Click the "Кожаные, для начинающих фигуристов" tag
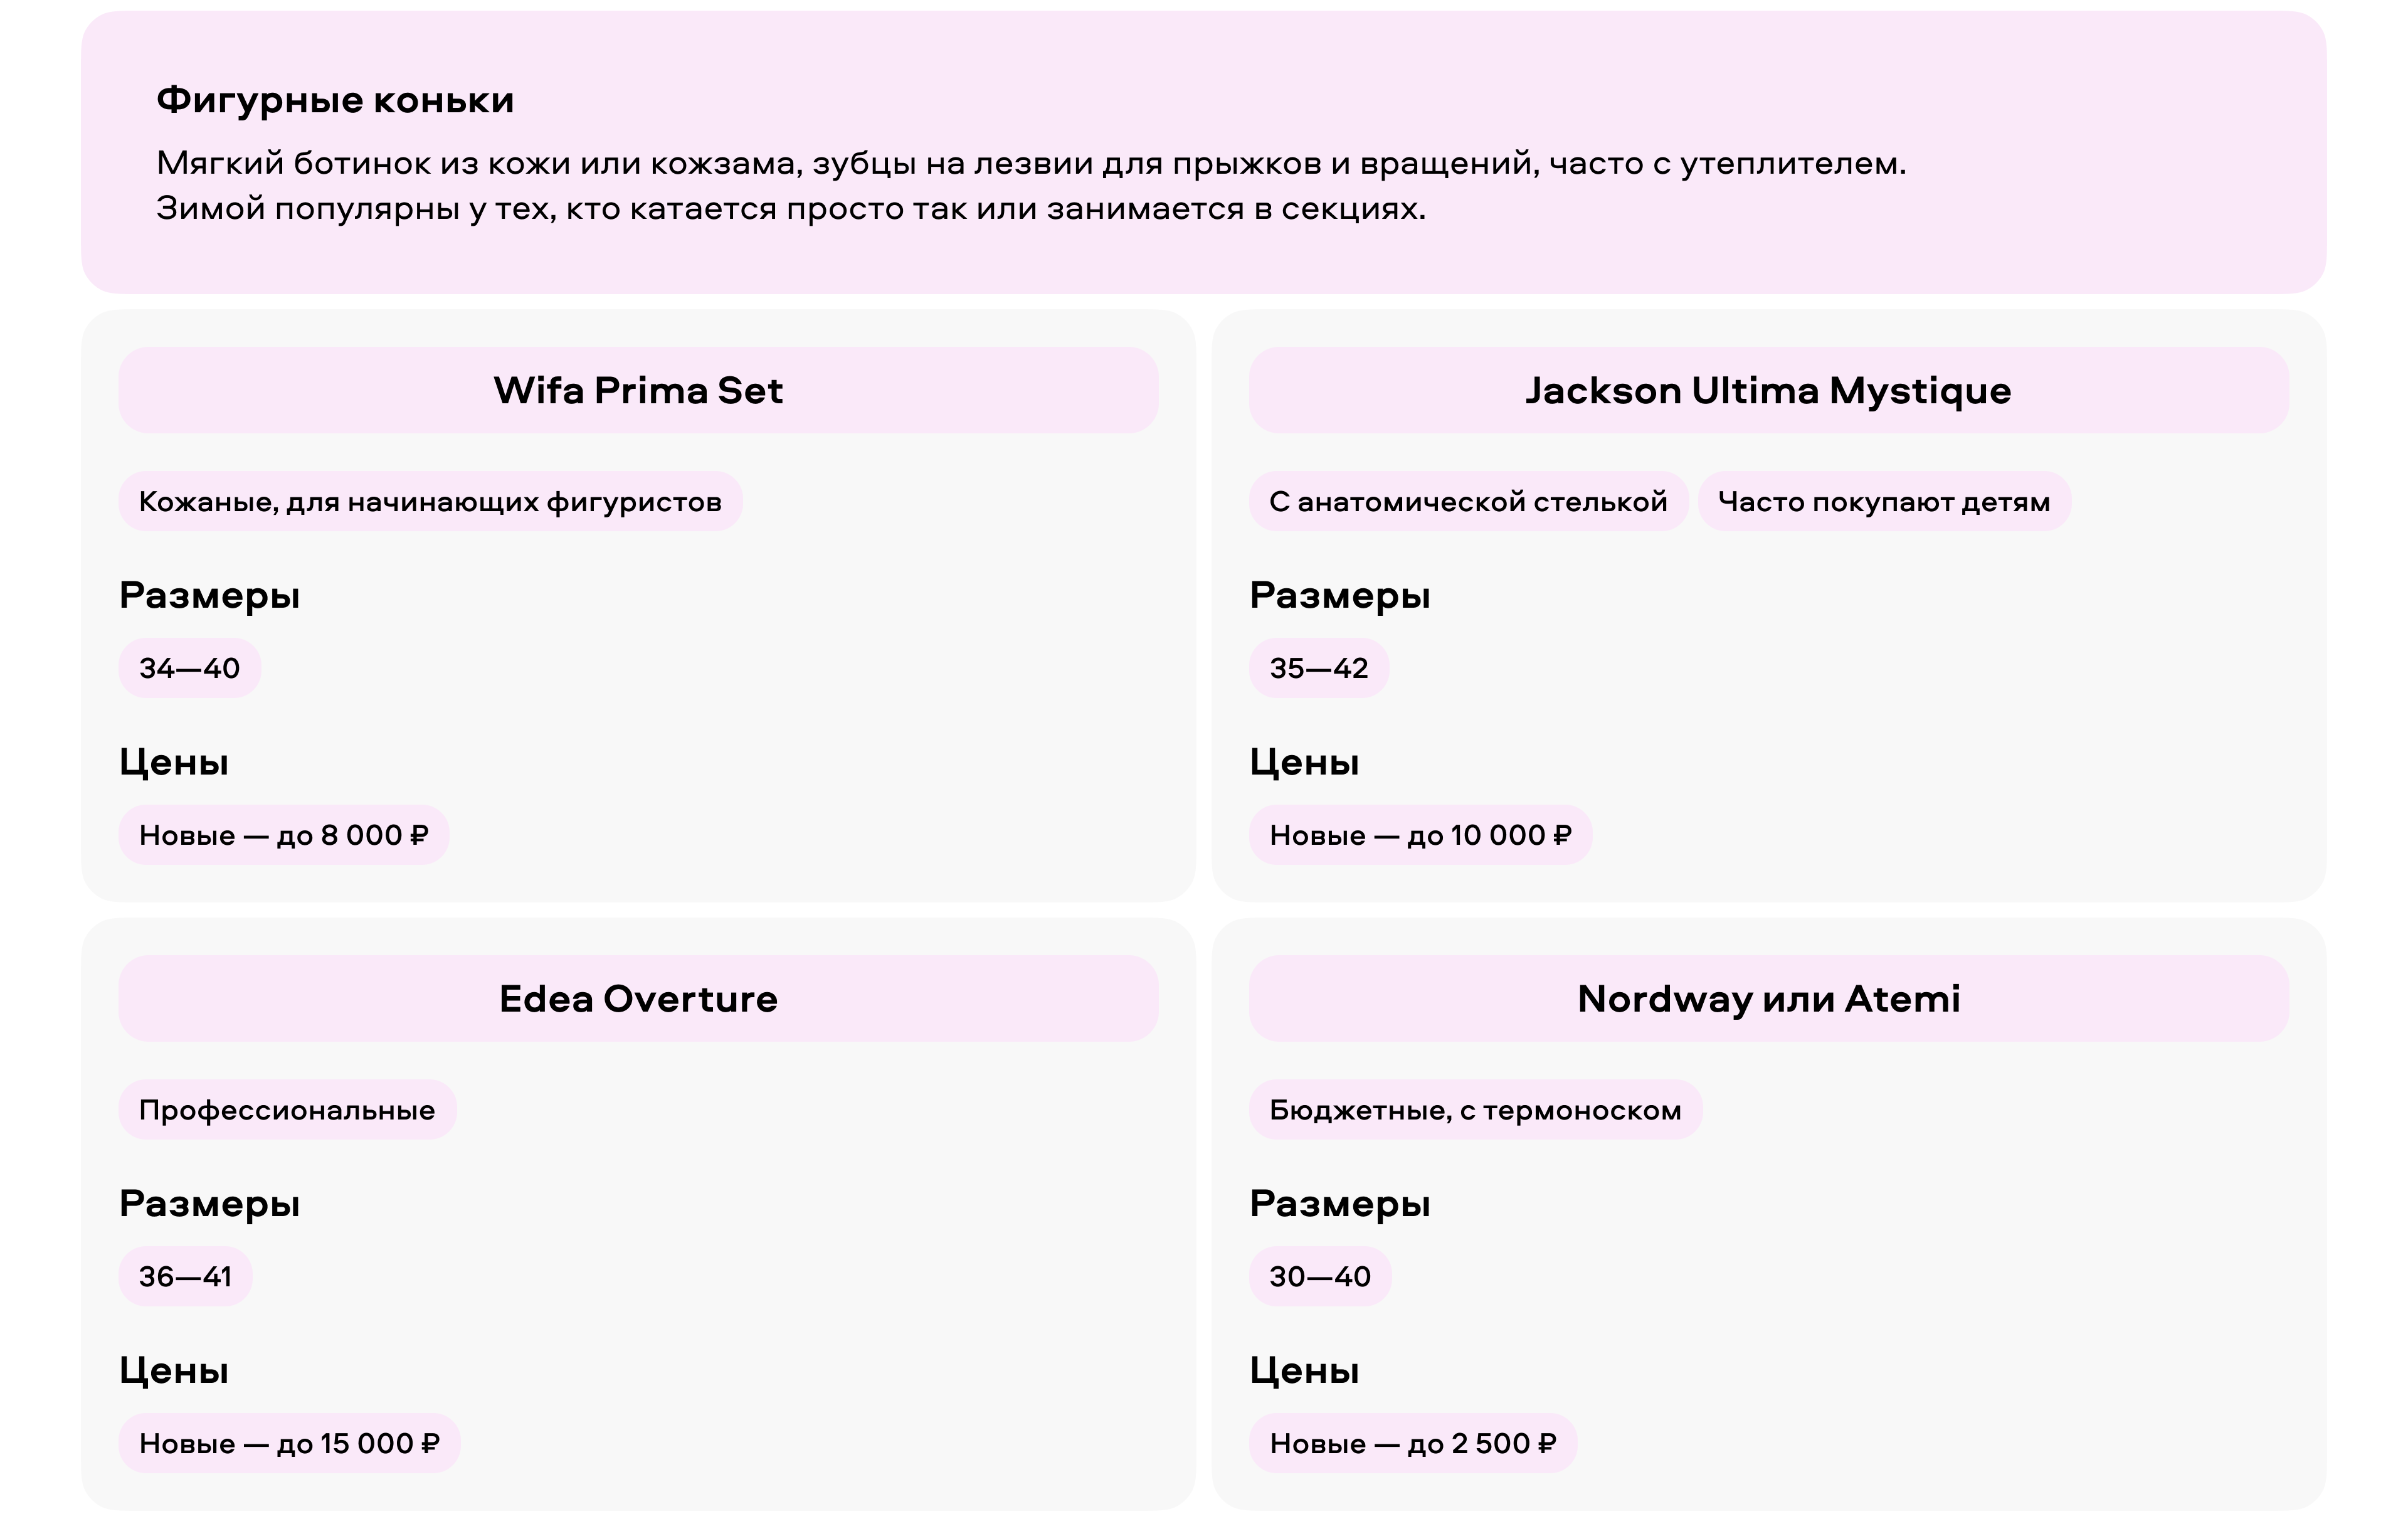The height and width of the screenshot is (1519, 2408). pos(430,501)
